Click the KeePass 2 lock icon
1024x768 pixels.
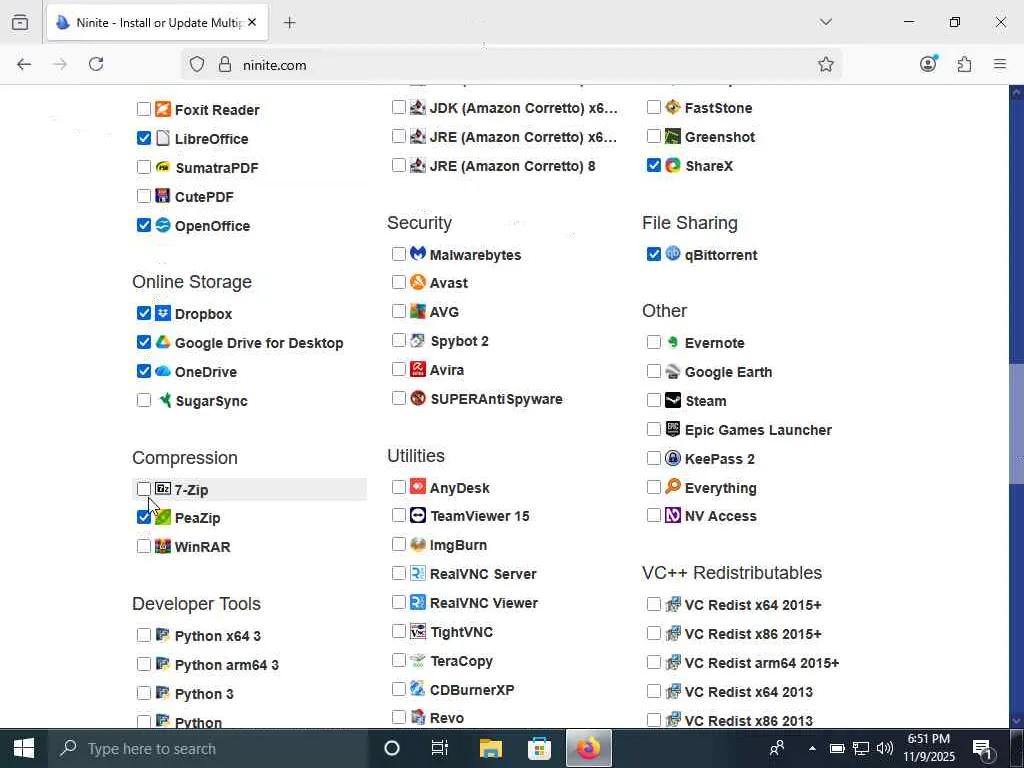(673, 458)
